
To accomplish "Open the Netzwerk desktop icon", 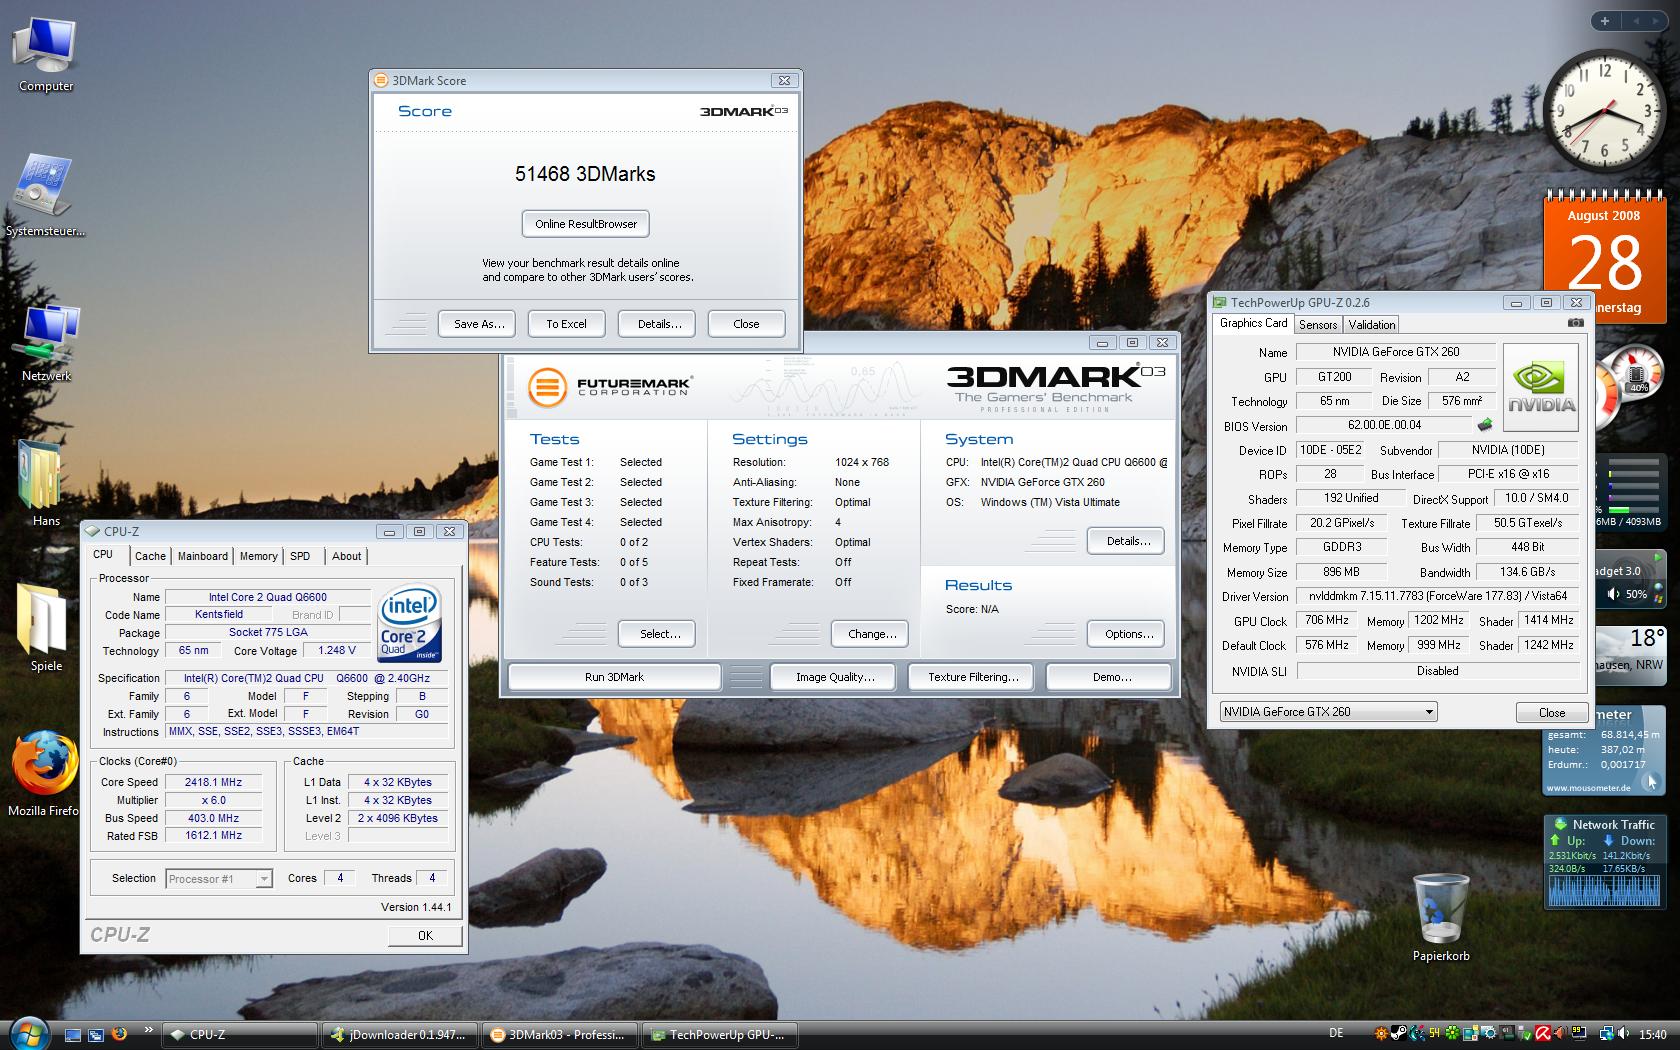I will click(x=46, y=342).
